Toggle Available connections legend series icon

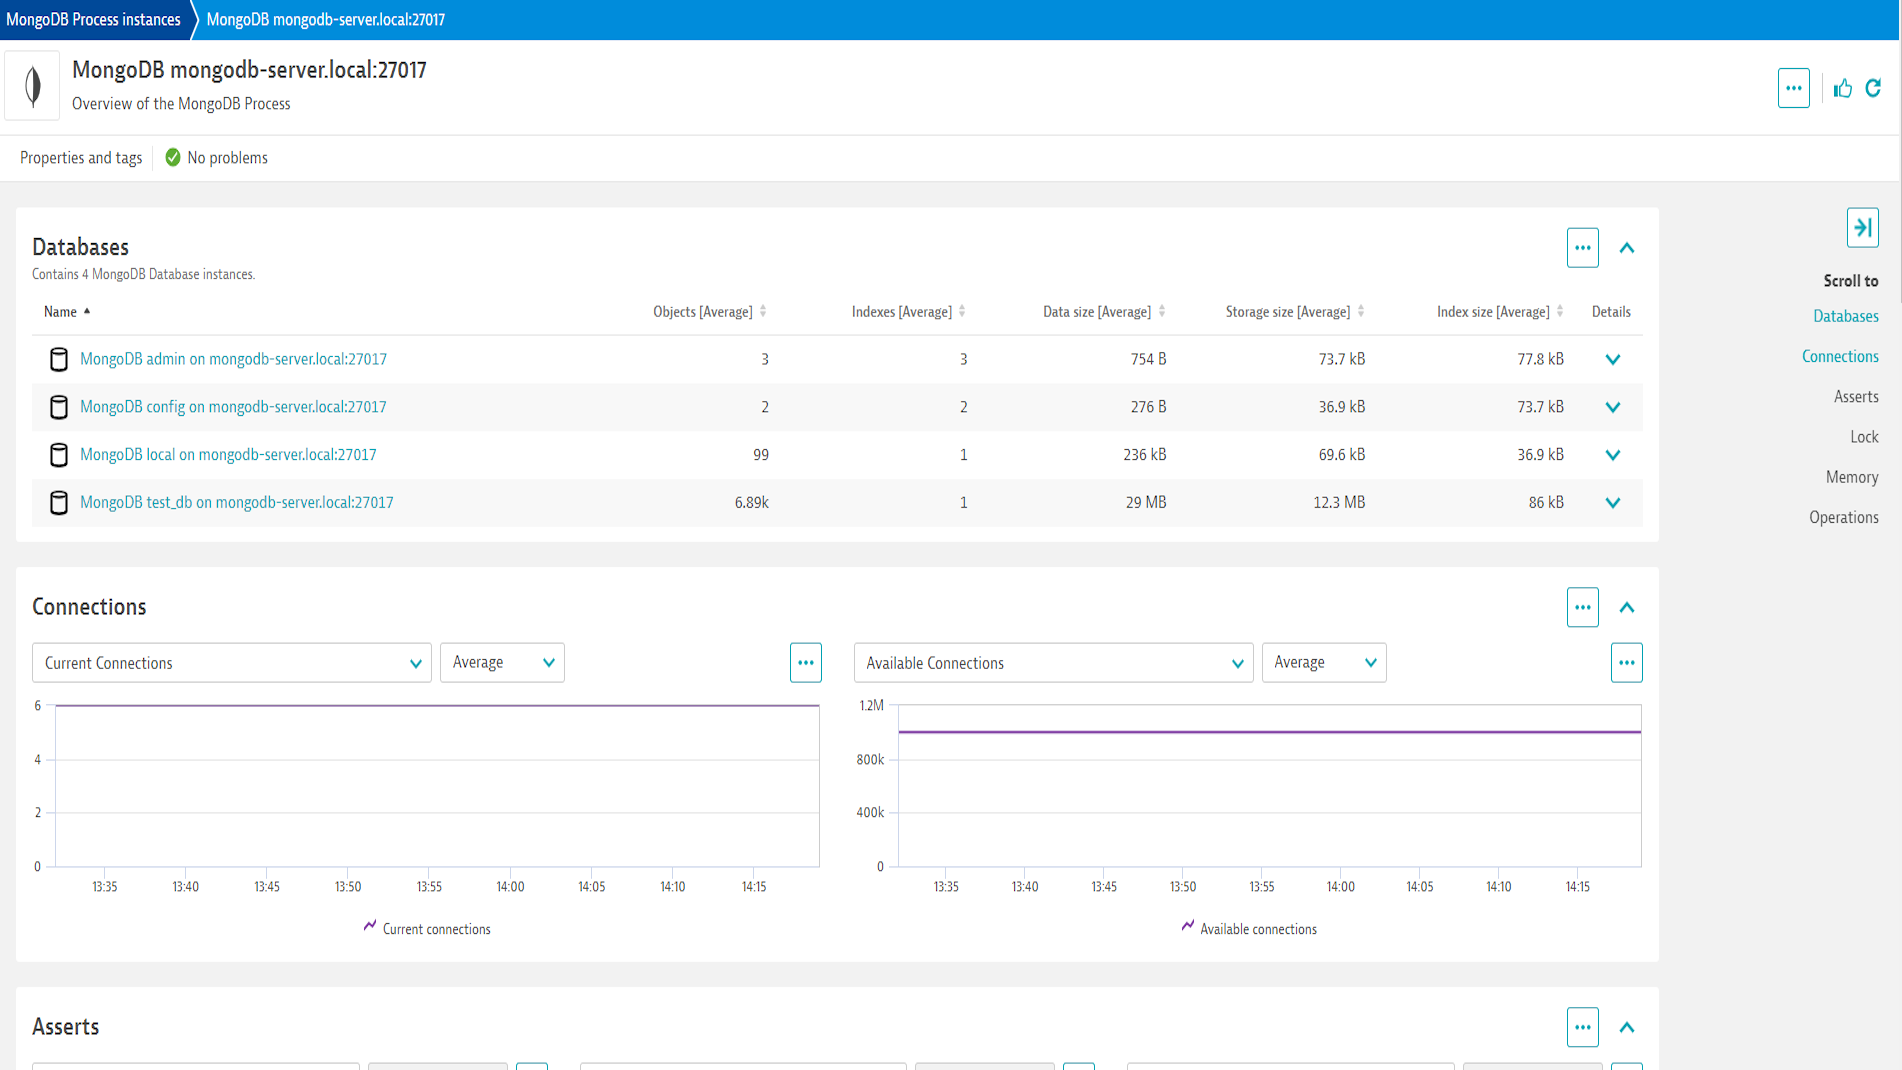coord(1187,926)
